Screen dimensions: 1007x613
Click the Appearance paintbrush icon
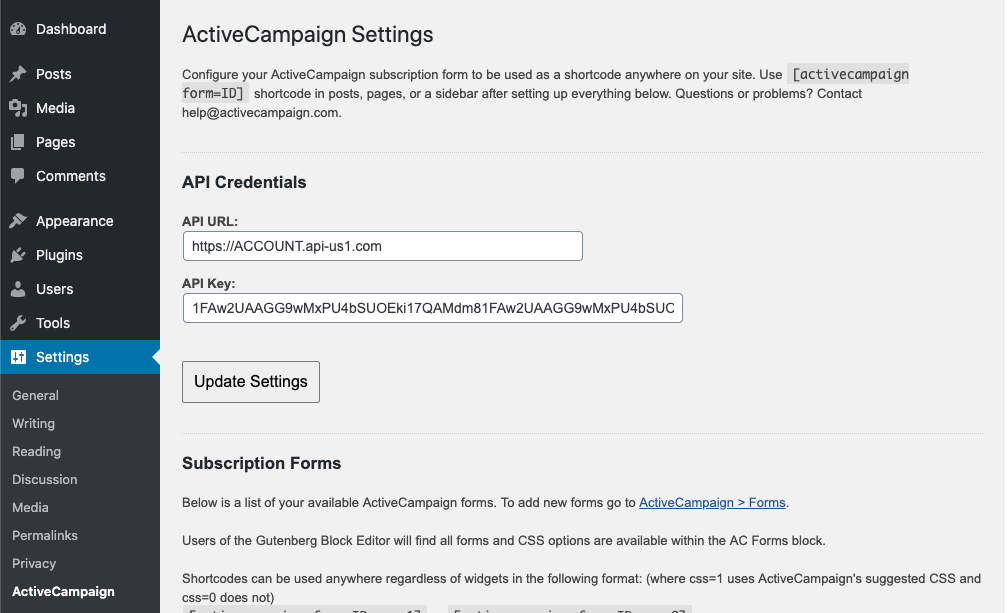(18, 221)
